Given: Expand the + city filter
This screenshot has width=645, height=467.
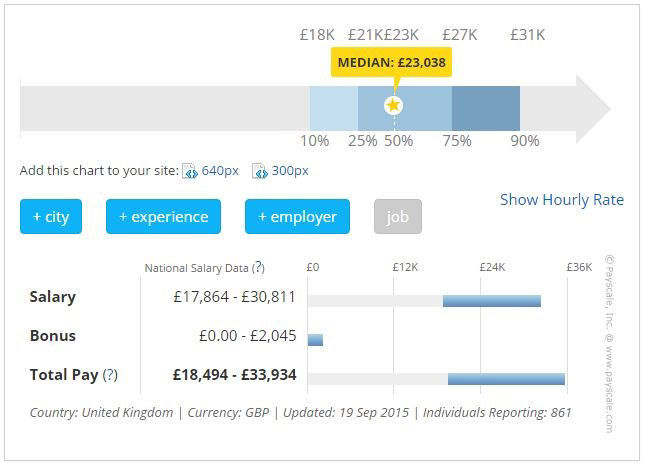Looking at the screenshot, I should pos(51,216).
